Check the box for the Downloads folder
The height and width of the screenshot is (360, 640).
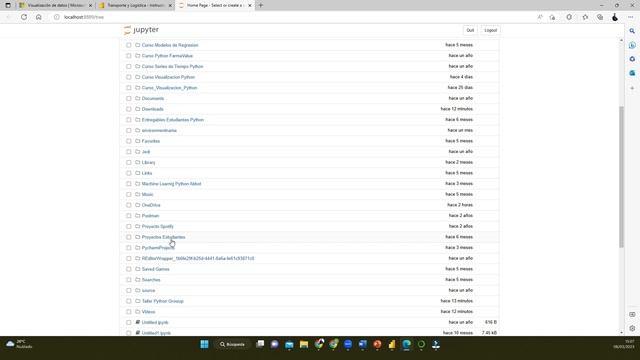click(129, 109)
